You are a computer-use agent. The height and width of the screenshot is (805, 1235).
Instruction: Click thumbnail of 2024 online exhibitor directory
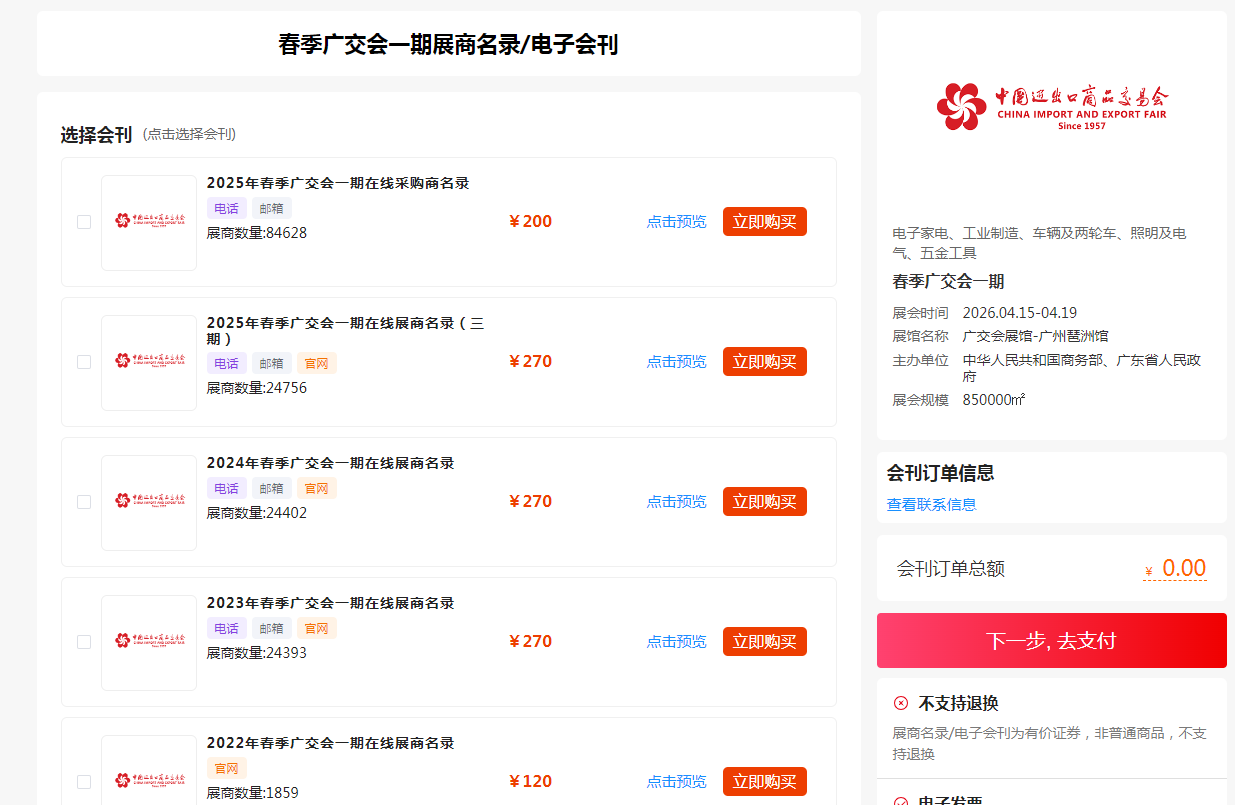pyautogui.click(x=149, y=502)
